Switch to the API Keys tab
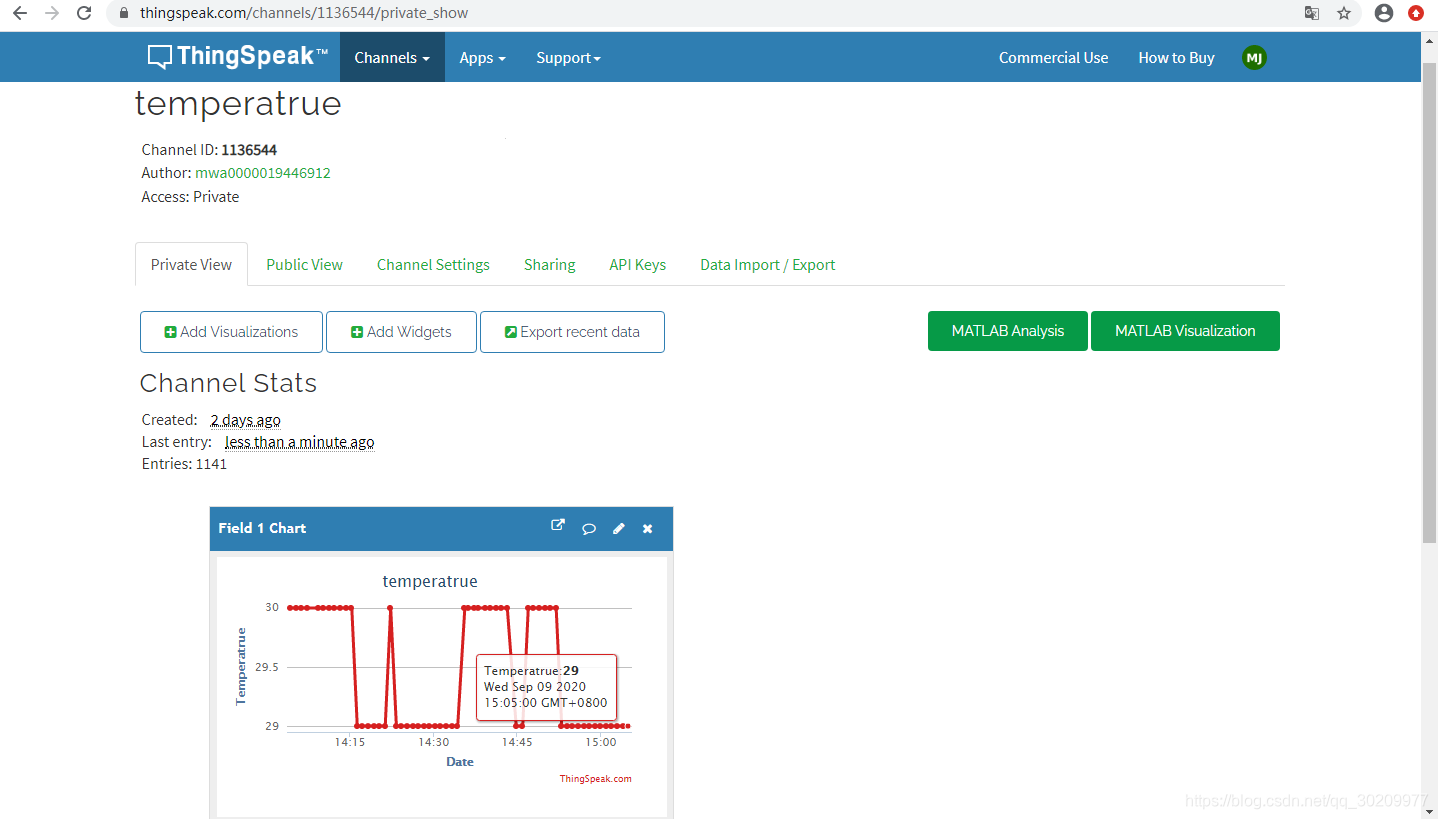Image resolution: width=1438 pixels, height=819 pixels. click(637, 264)
